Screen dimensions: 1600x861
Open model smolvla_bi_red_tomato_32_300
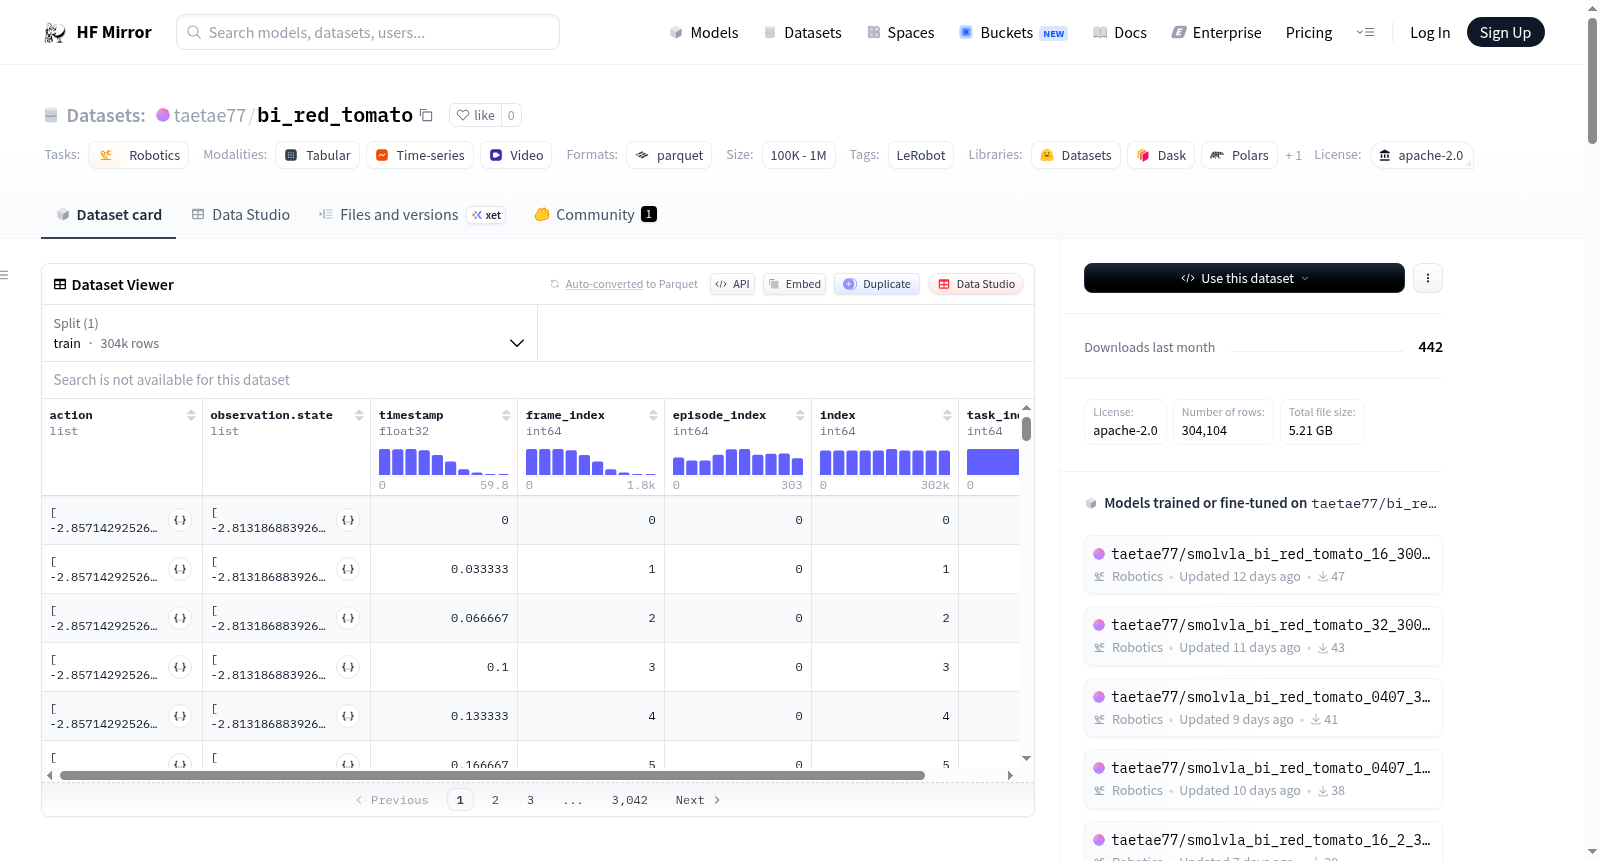1263,636
